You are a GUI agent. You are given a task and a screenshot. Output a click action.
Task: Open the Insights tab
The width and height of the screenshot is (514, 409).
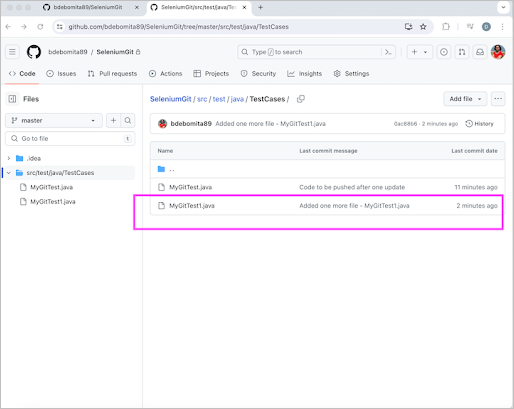(x=305, y=74)
